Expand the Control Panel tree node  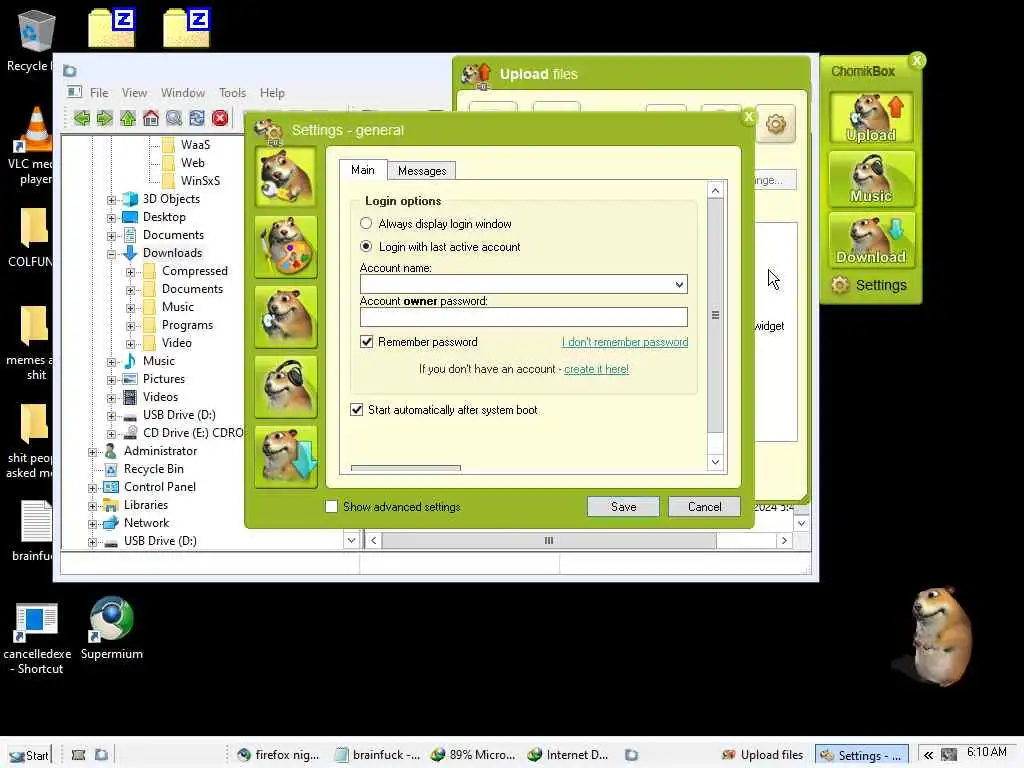[93, 488]
